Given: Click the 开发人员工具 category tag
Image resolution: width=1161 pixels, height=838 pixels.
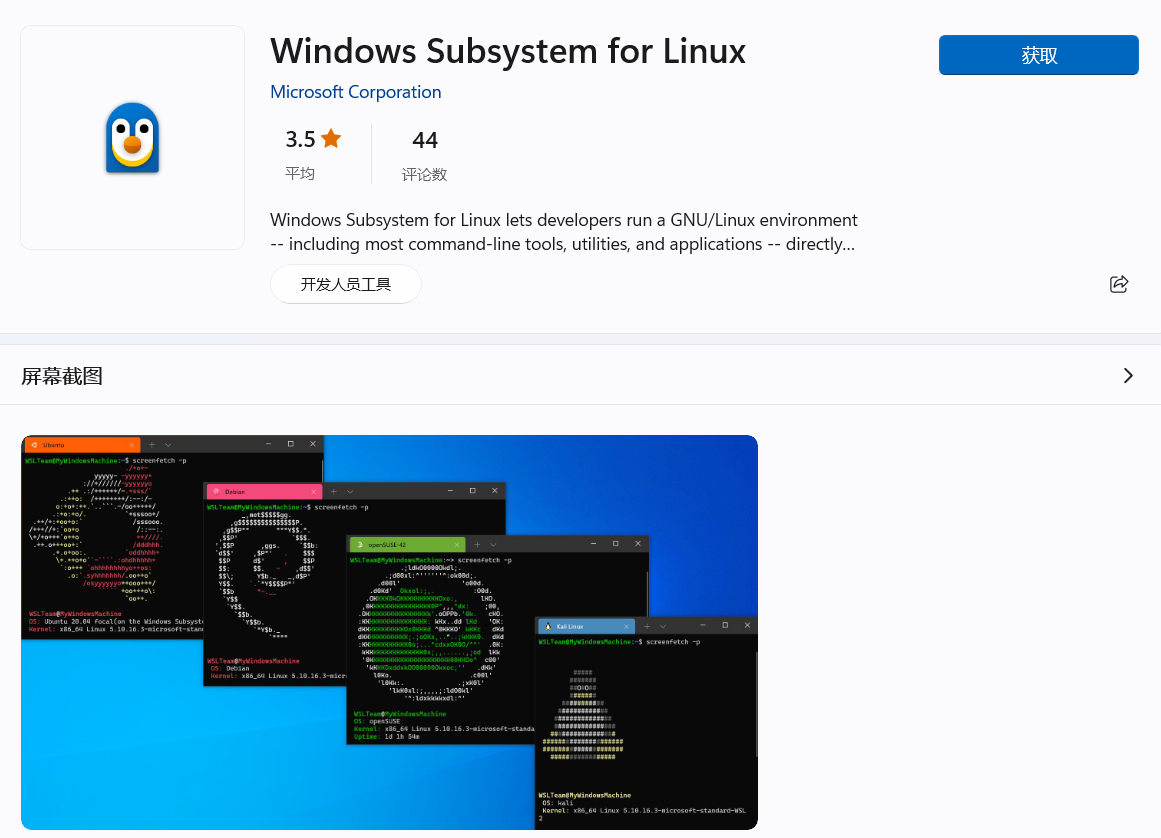Looking at the screenshot, I should pyautogui.click(x=346, y=284).
